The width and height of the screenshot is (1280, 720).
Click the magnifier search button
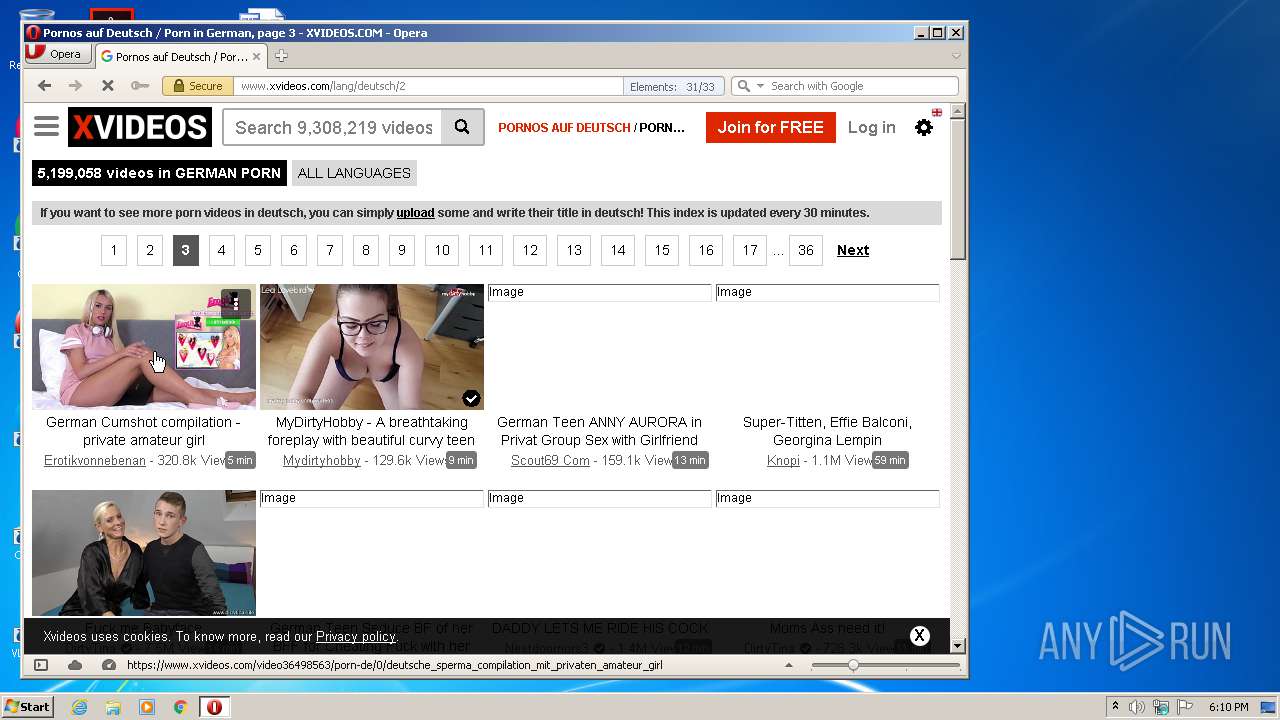[462, 127]
